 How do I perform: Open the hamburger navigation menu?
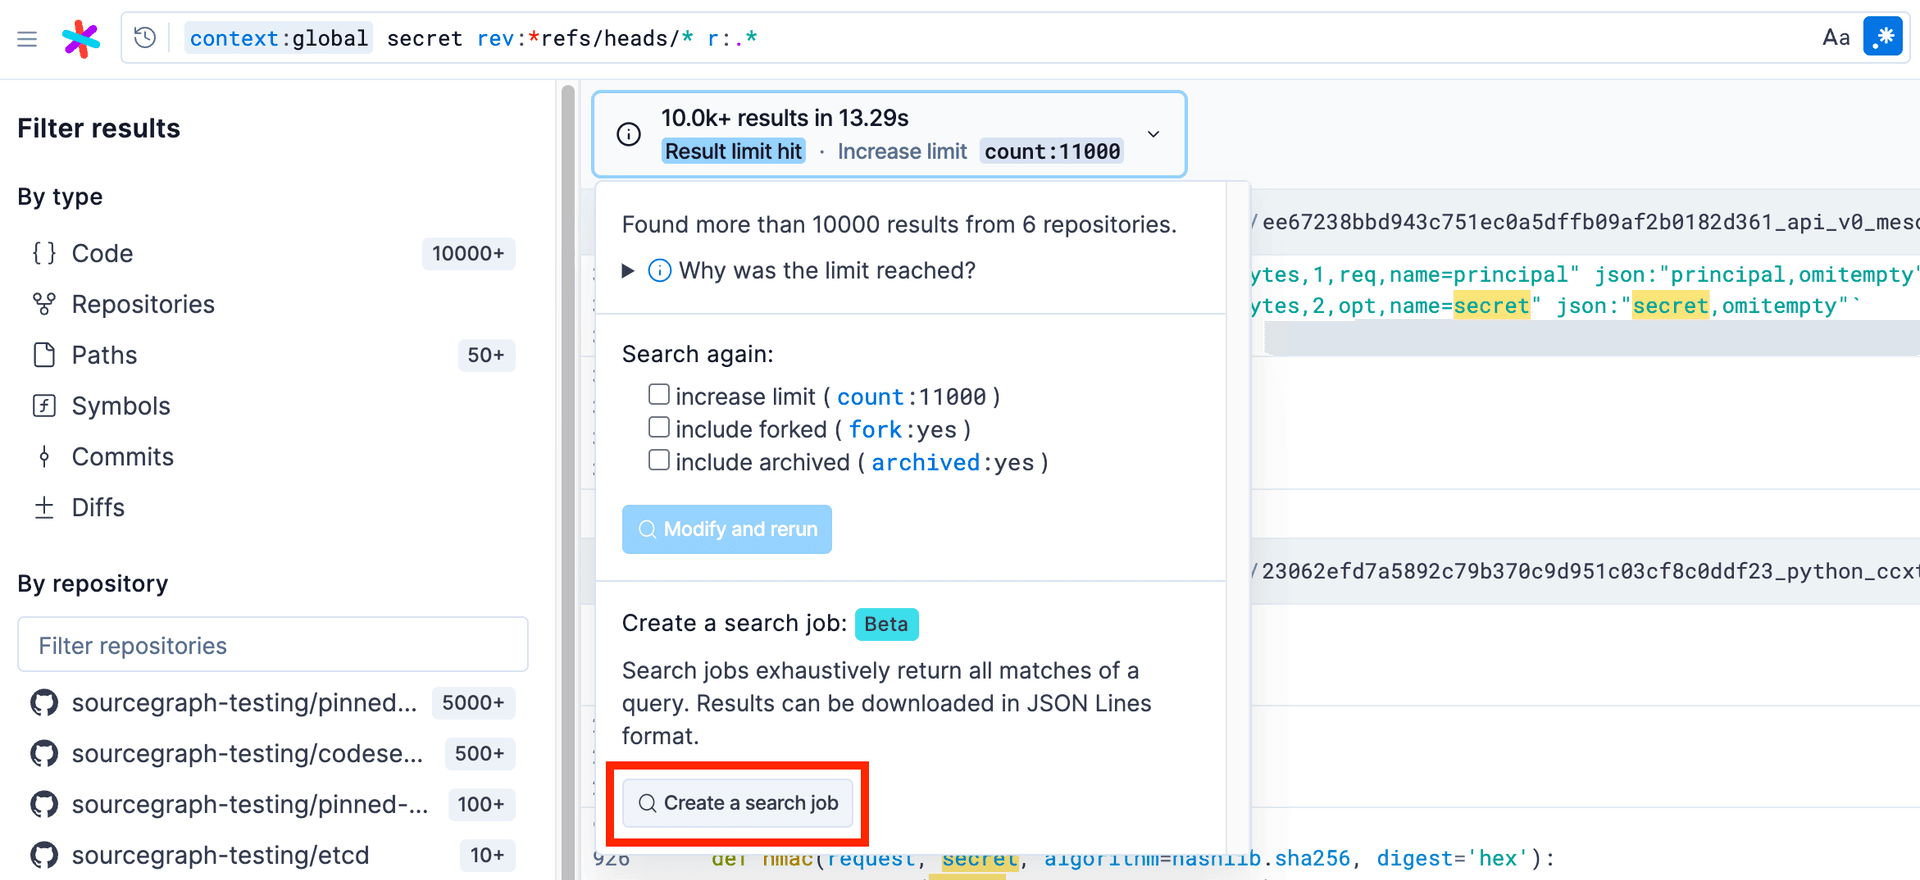click(x=27, y=39)
